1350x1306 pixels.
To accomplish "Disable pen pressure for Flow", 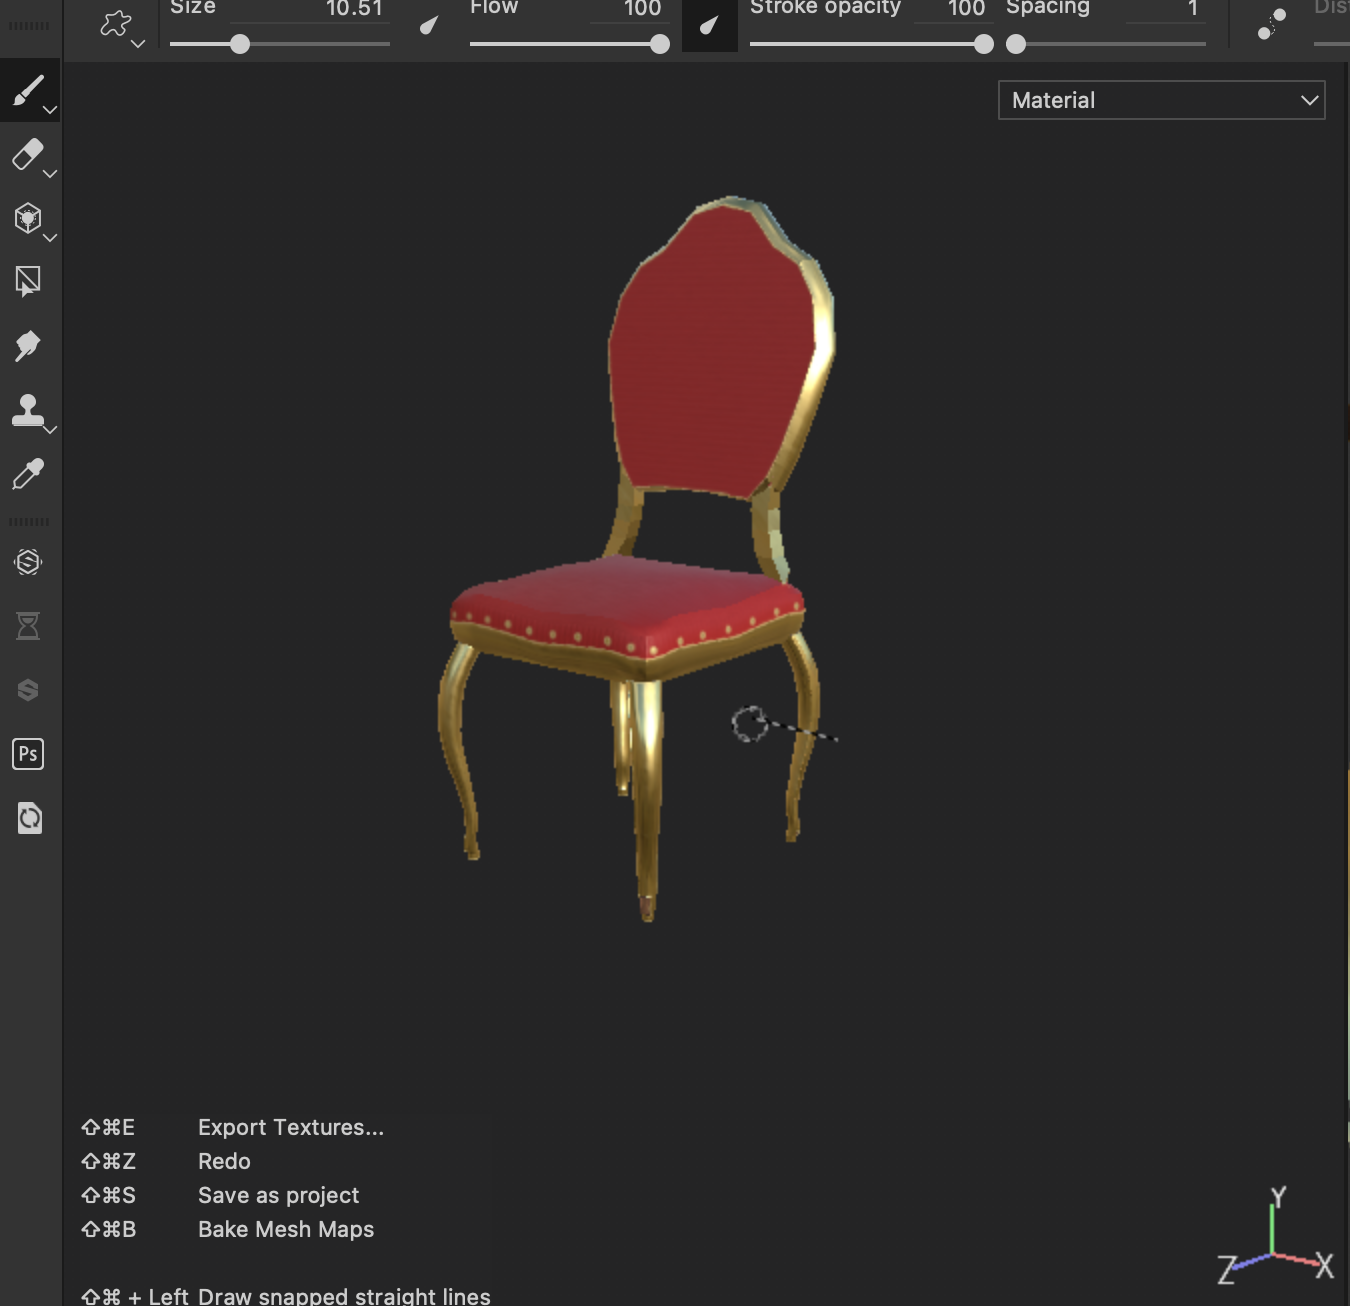I will tap(709, 25).
